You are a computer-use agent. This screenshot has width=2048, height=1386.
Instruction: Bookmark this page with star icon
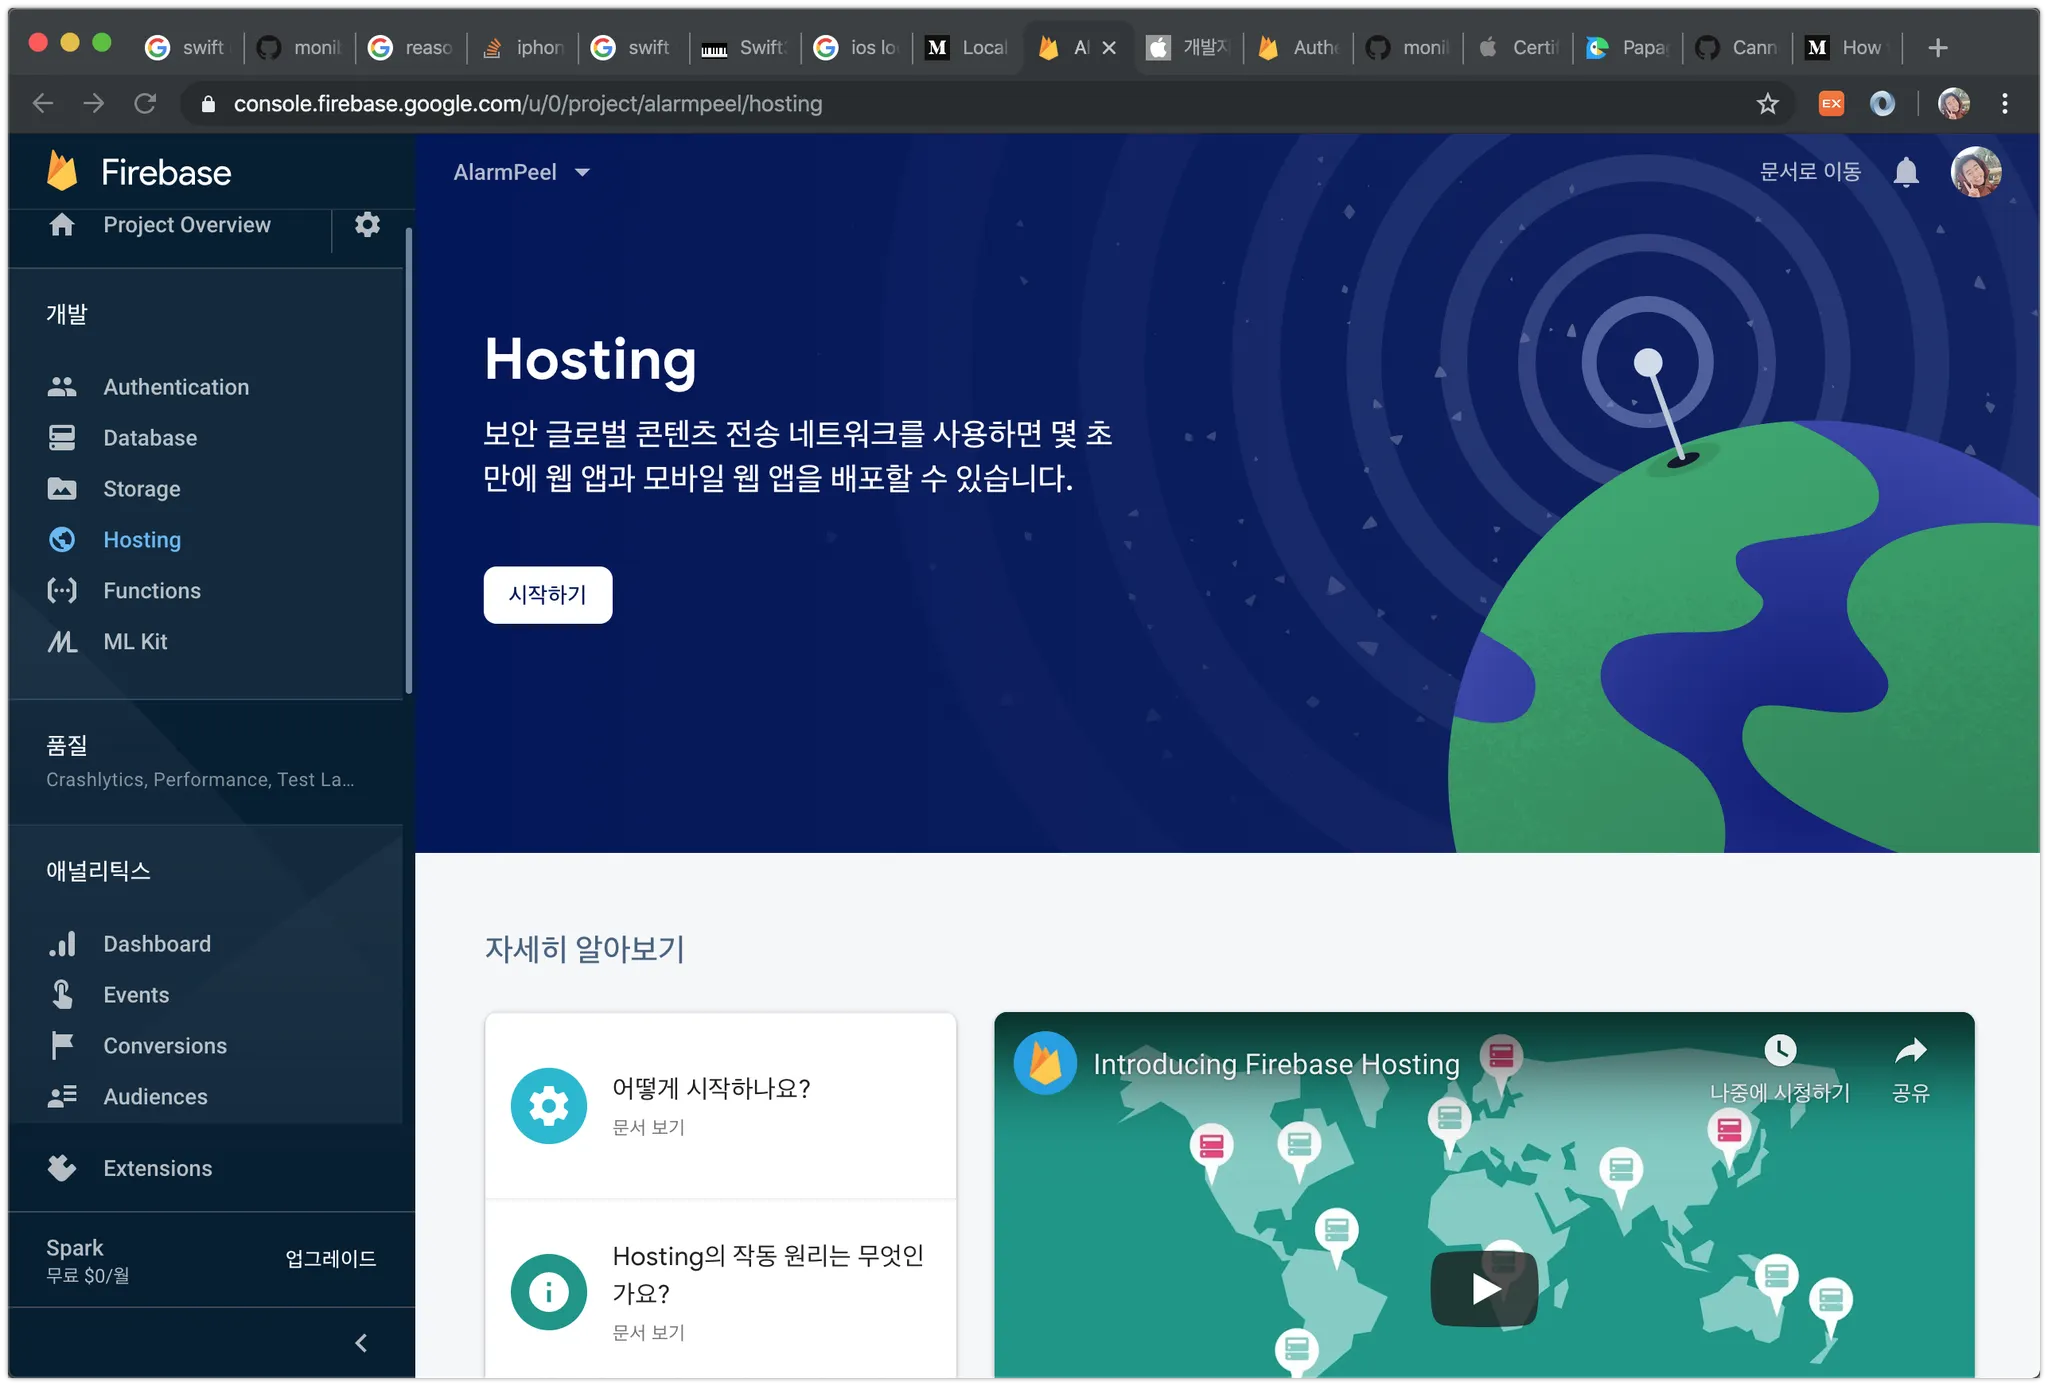[x=1767, y=104]
